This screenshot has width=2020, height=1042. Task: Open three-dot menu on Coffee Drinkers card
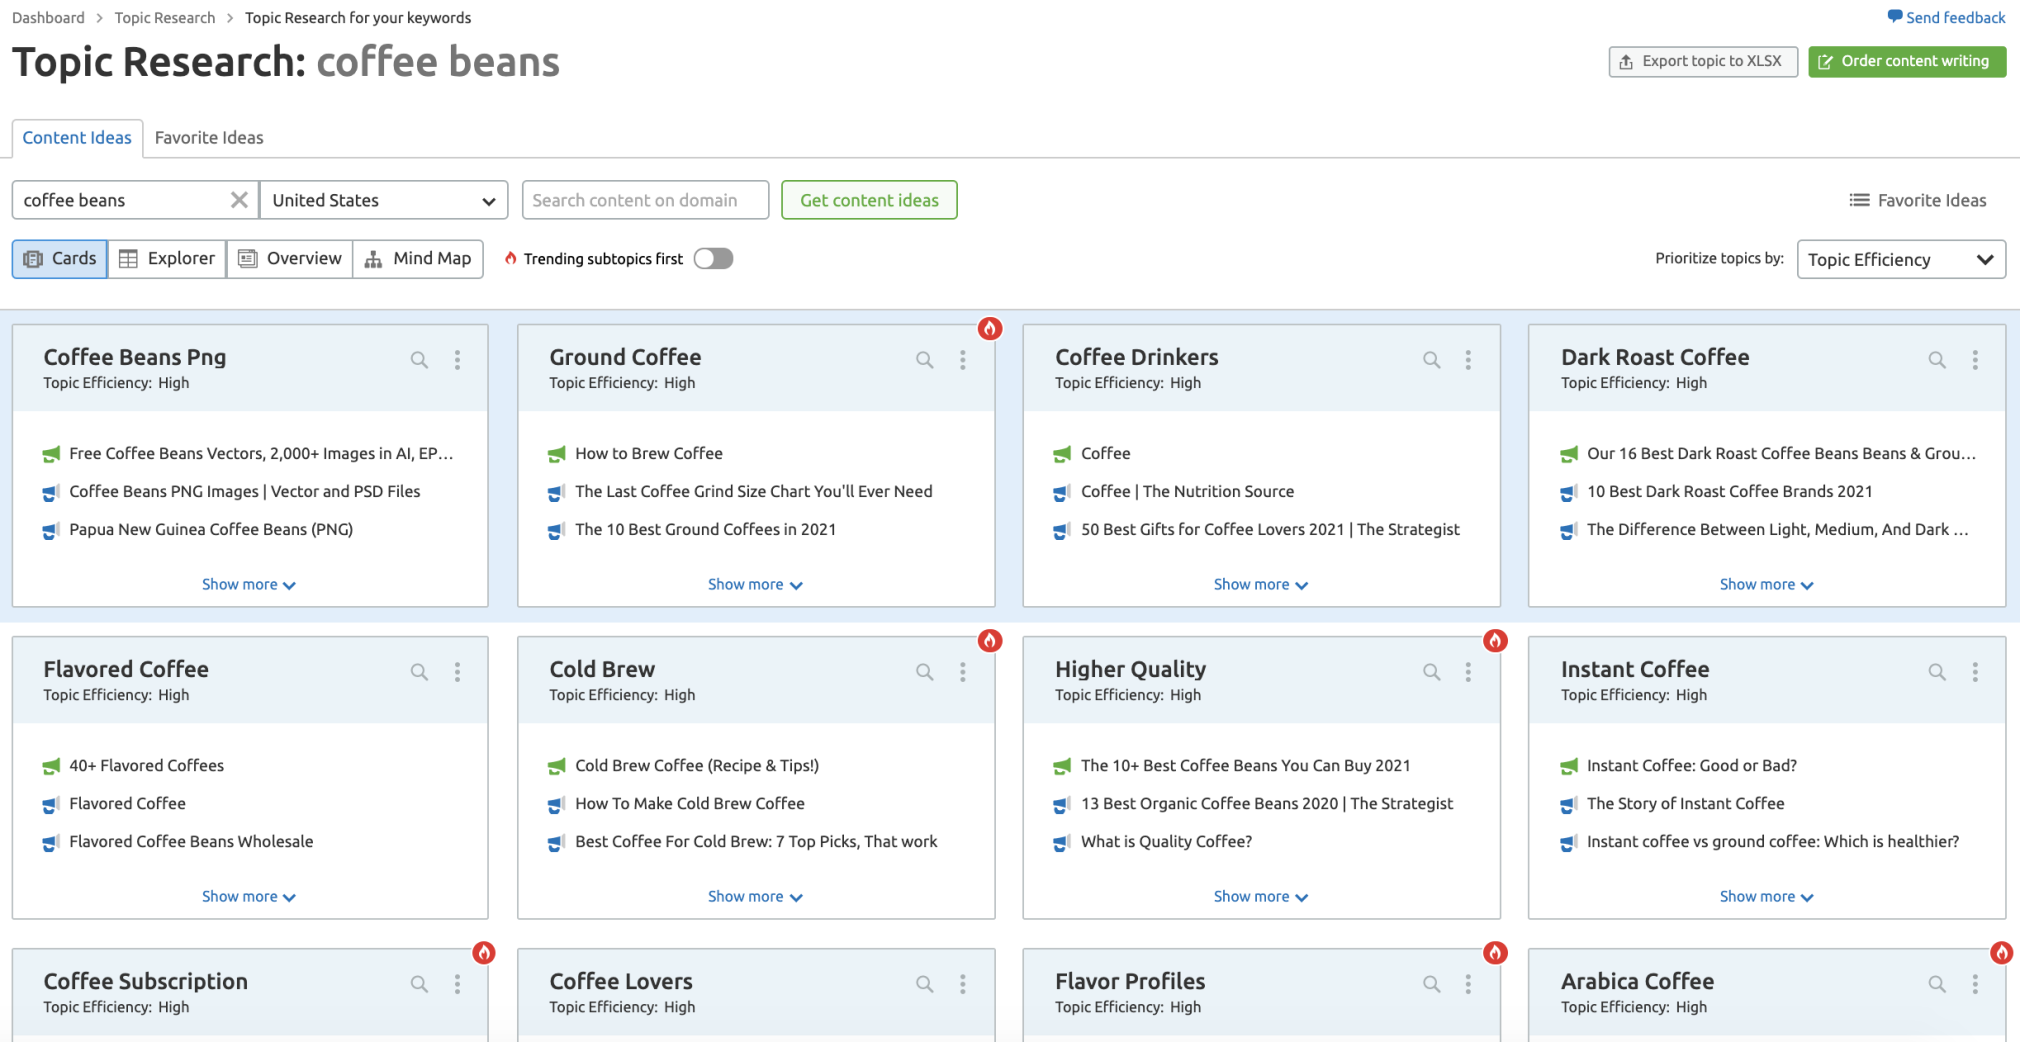point(1468,360)
